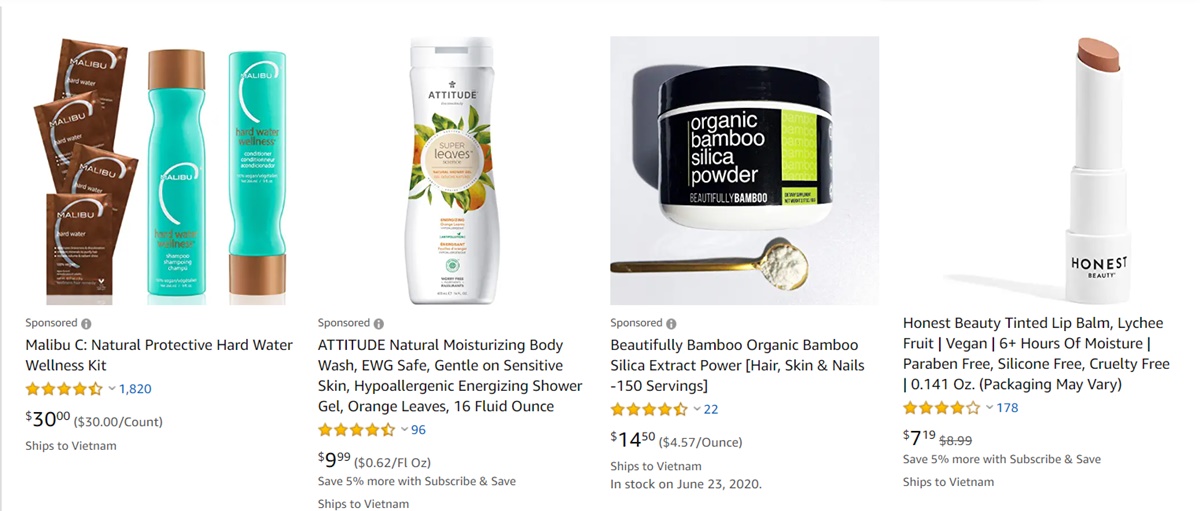Click the $7.19 price of Honest lip balm
Screen dimensions: 1200x511
click(x=919, y=438)
